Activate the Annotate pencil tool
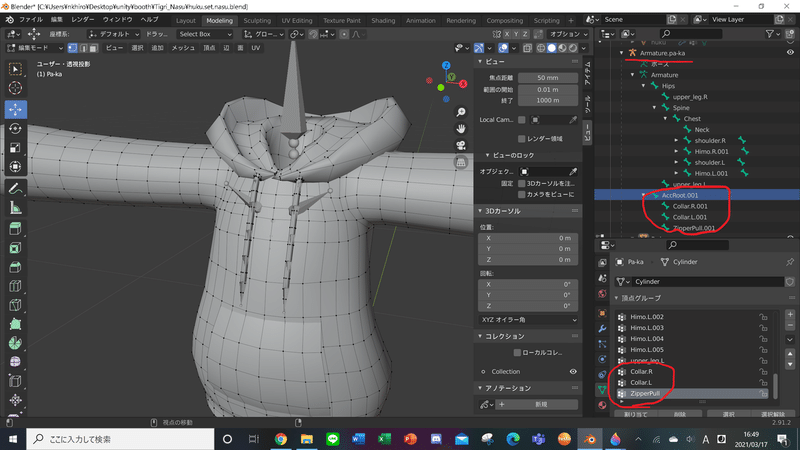 (x=15, y=187)
